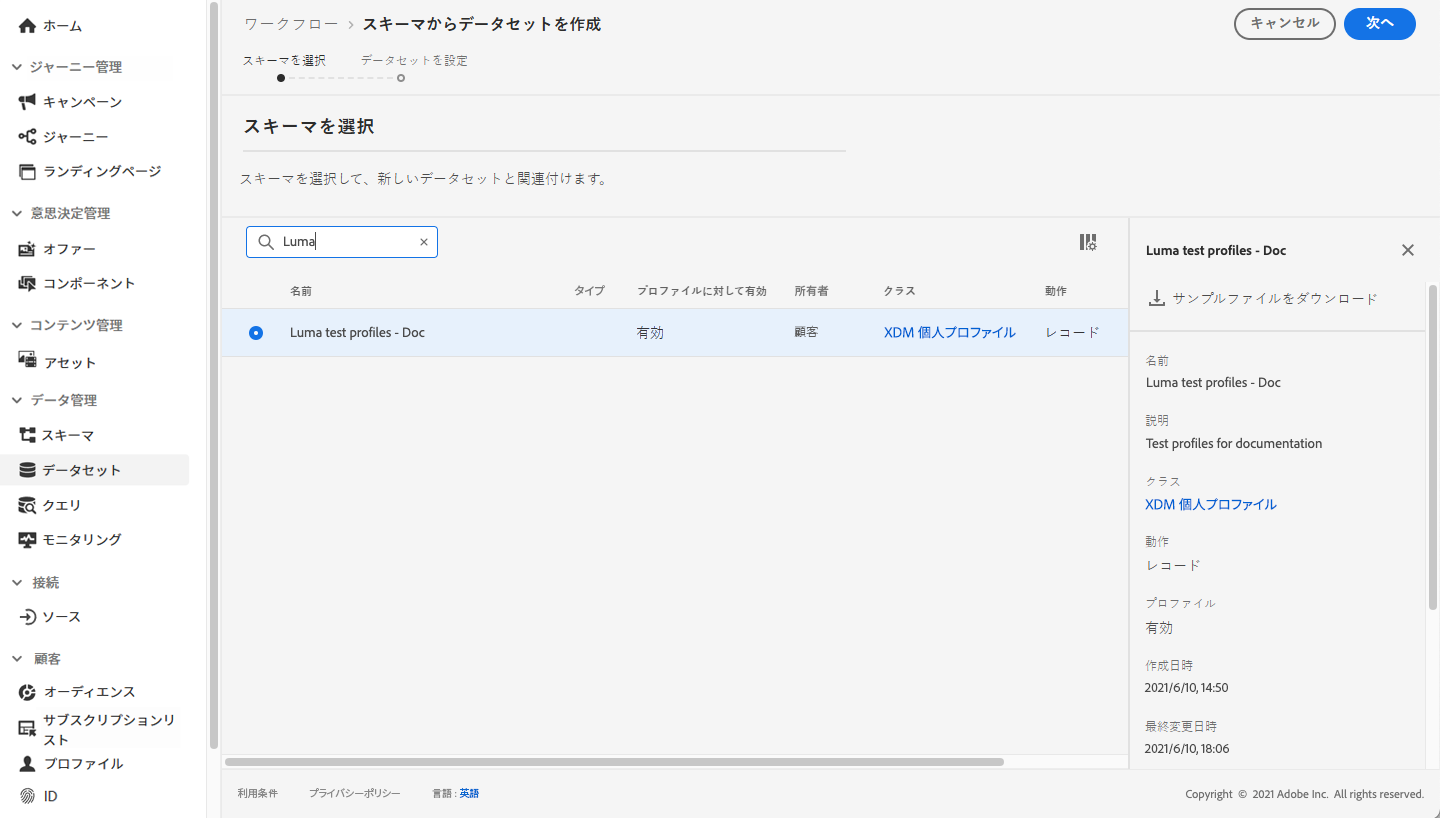
Task: Click the キャンセル button
Action: pos(1285,24)
